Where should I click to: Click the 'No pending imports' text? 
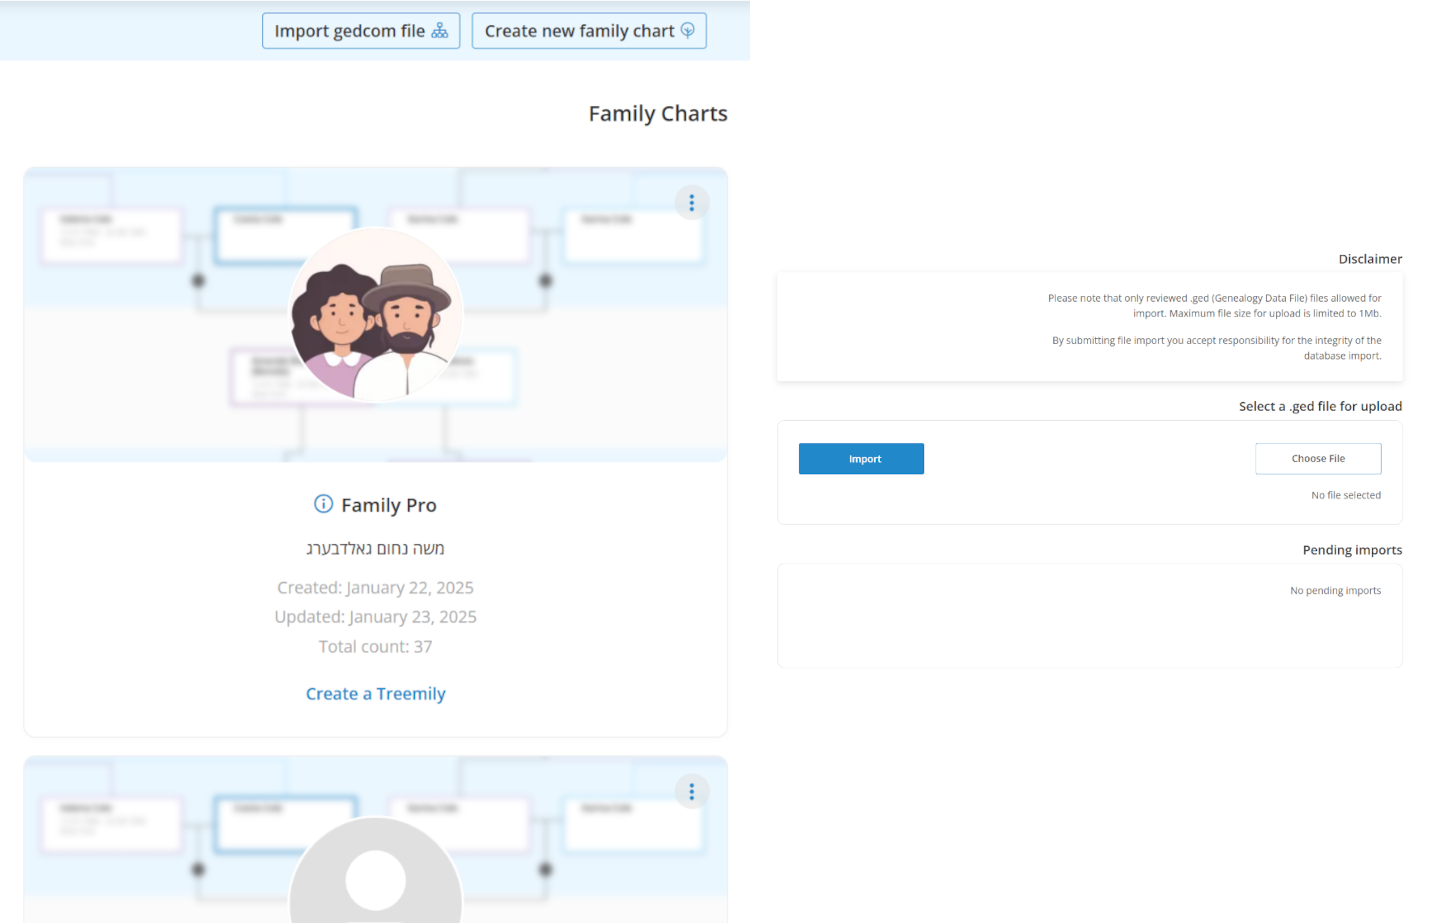[1335, 591]
